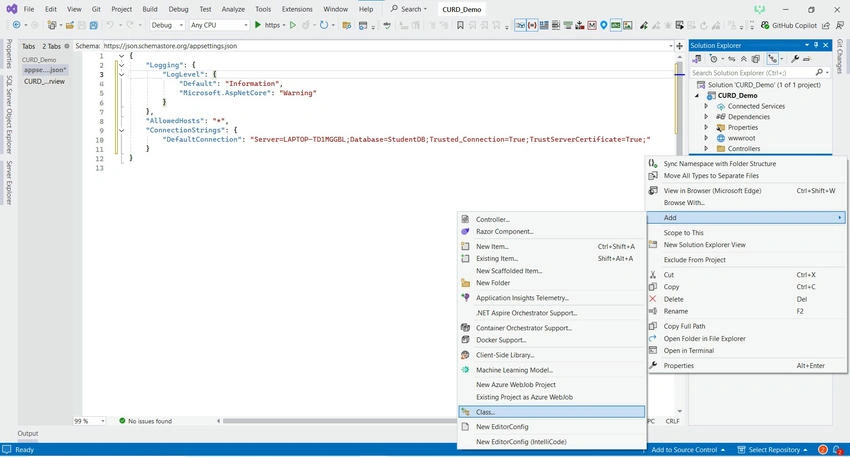The width and height of the screenshot is (850, 457).
Task: Start debugging with the green https play button
Action: tap(258, 25)
